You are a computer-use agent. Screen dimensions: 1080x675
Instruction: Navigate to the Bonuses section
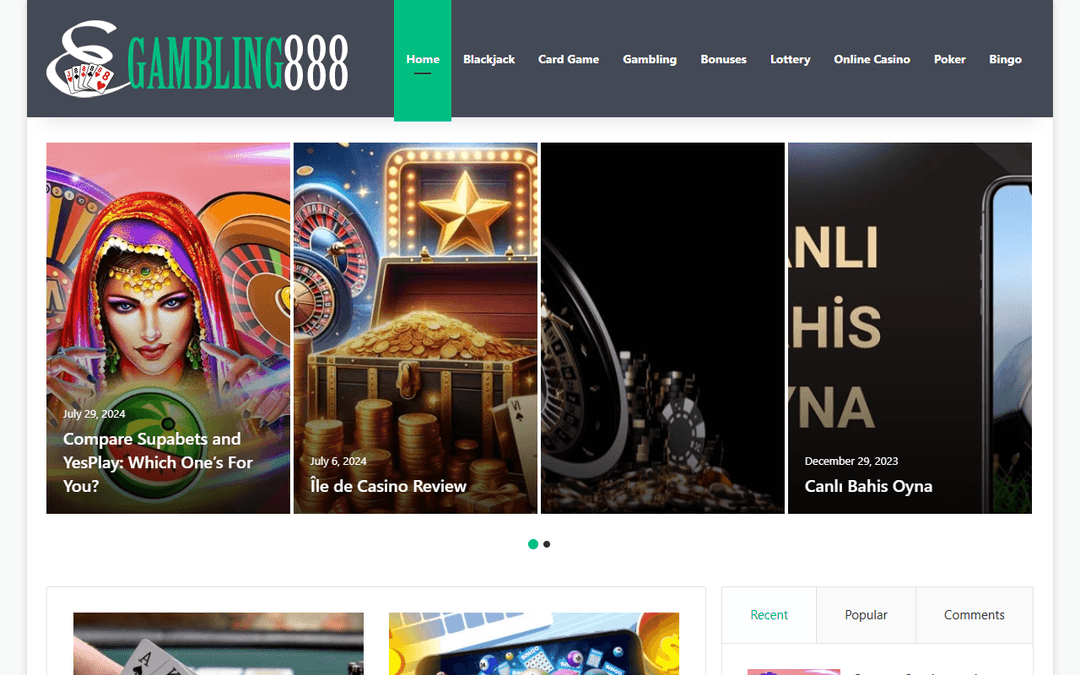coord(723,59)
